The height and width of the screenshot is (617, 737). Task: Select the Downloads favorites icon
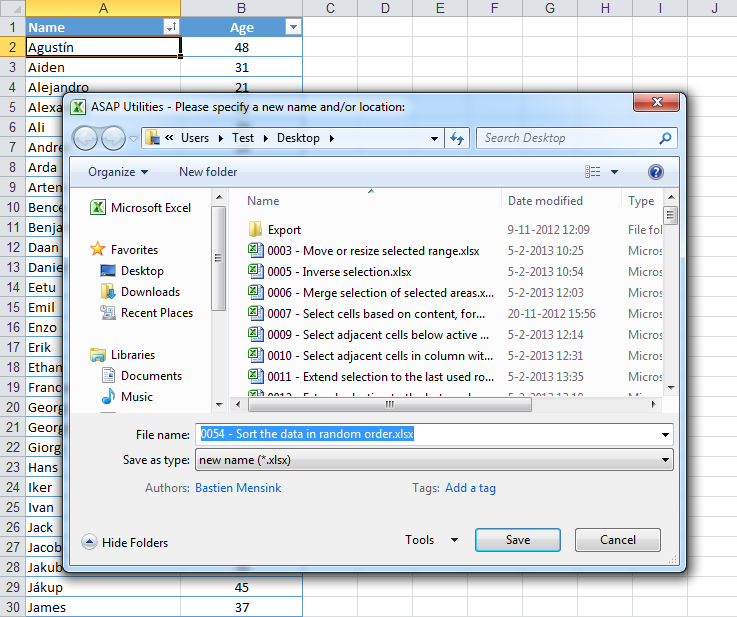(109, 292)
